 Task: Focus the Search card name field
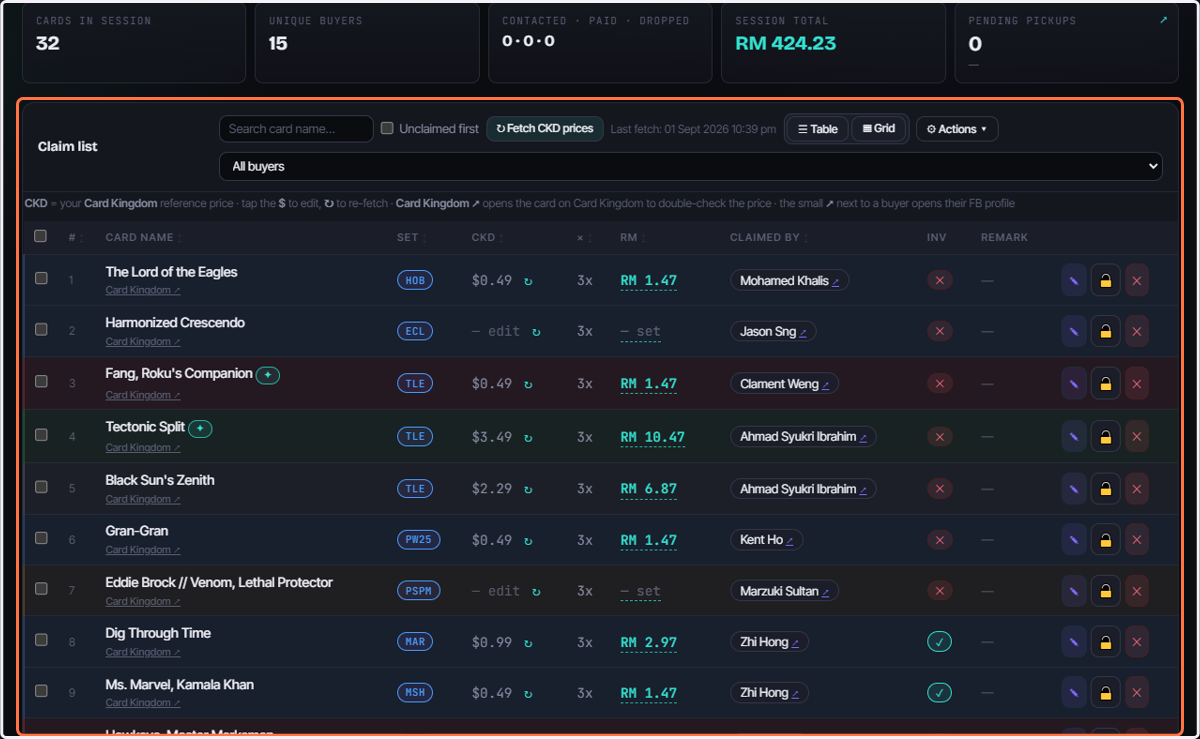pyautogui.click(x=296, y=129)
